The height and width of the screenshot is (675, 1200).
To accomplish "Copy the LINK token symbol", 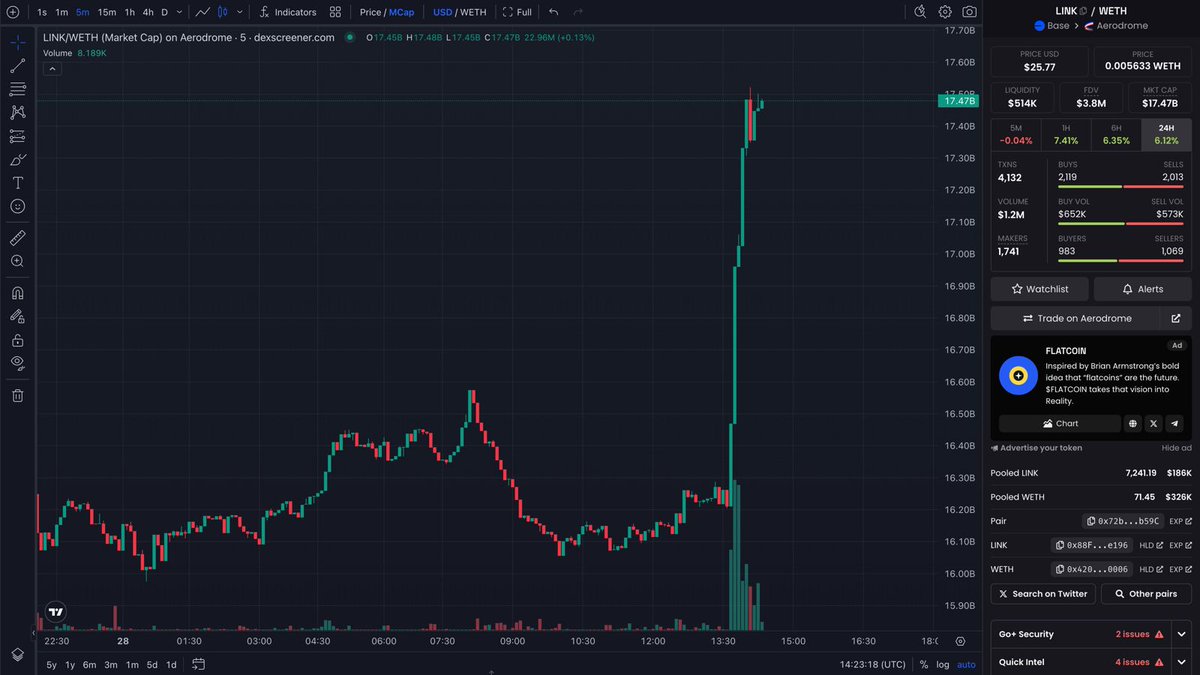I will (x=1083, y=10).
